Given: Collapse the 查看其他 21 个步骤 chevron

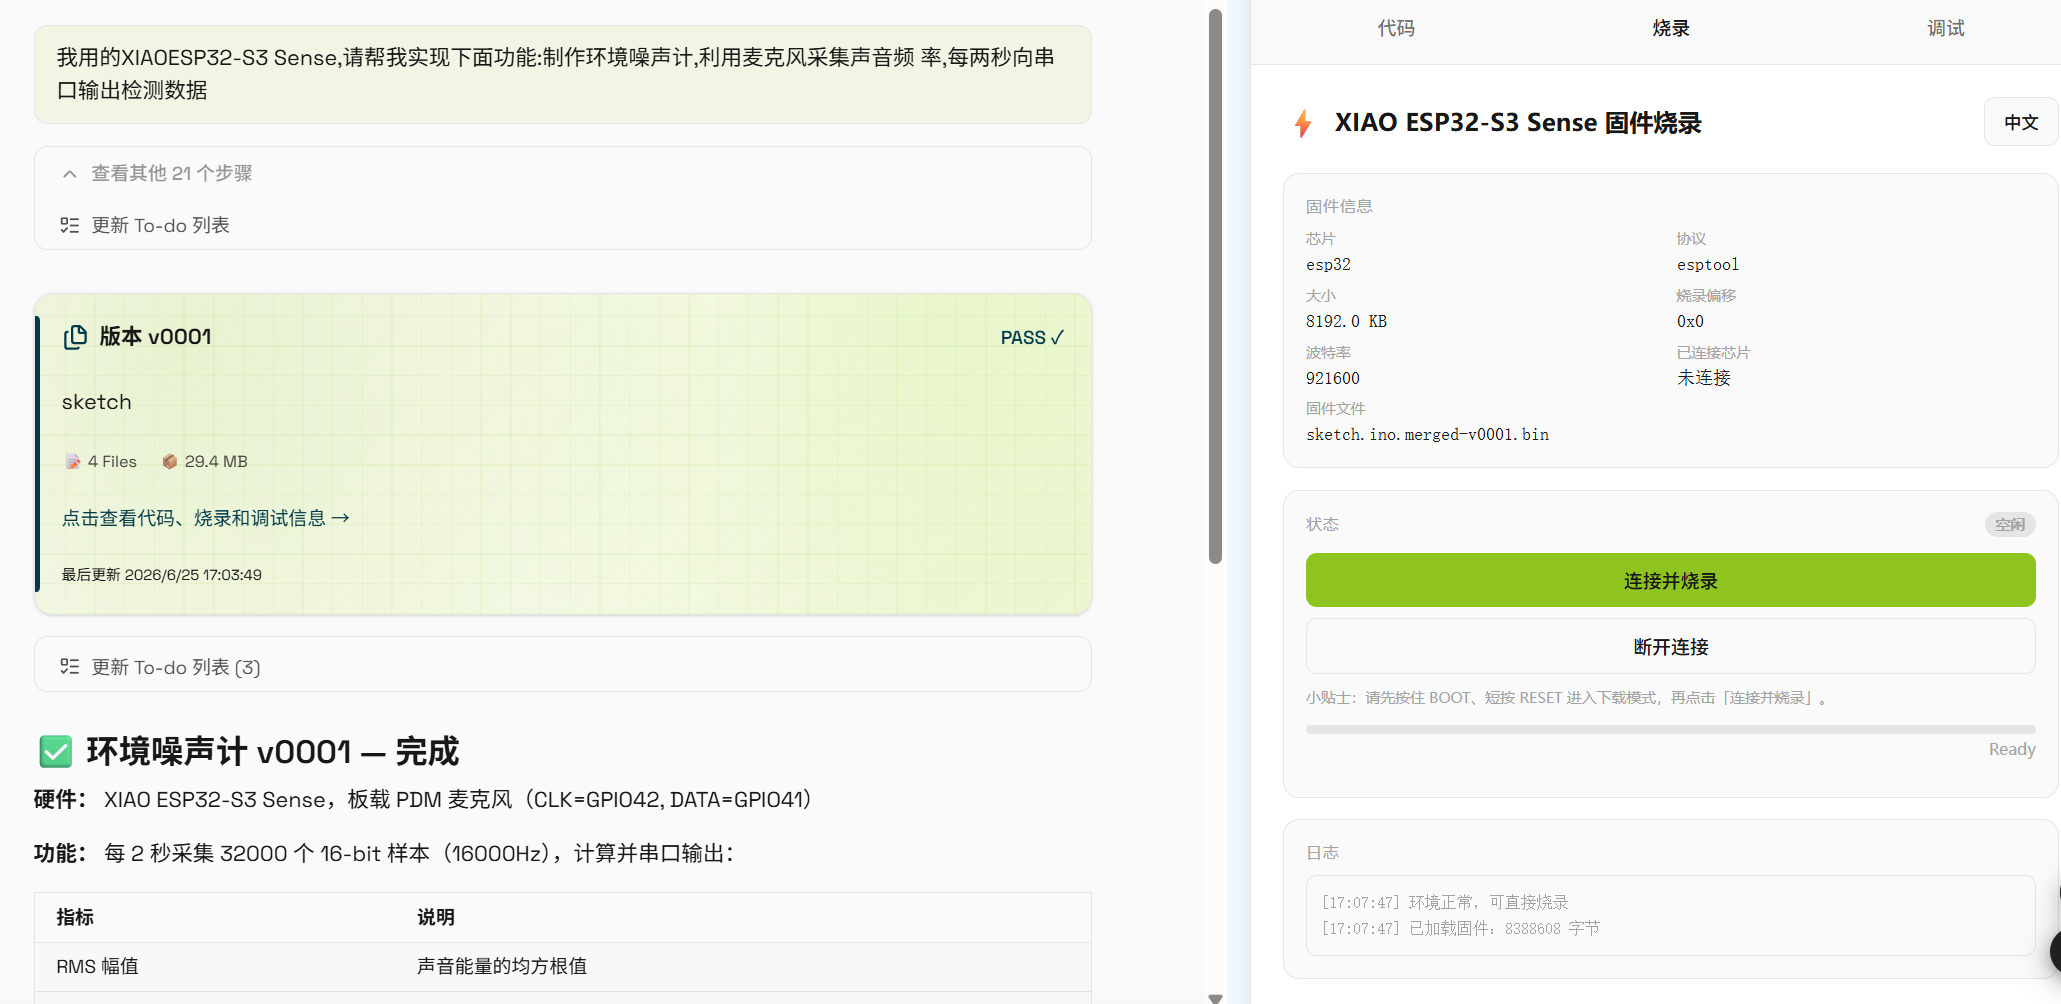Looking at the screenshot, I should click(x=69, y=174).
